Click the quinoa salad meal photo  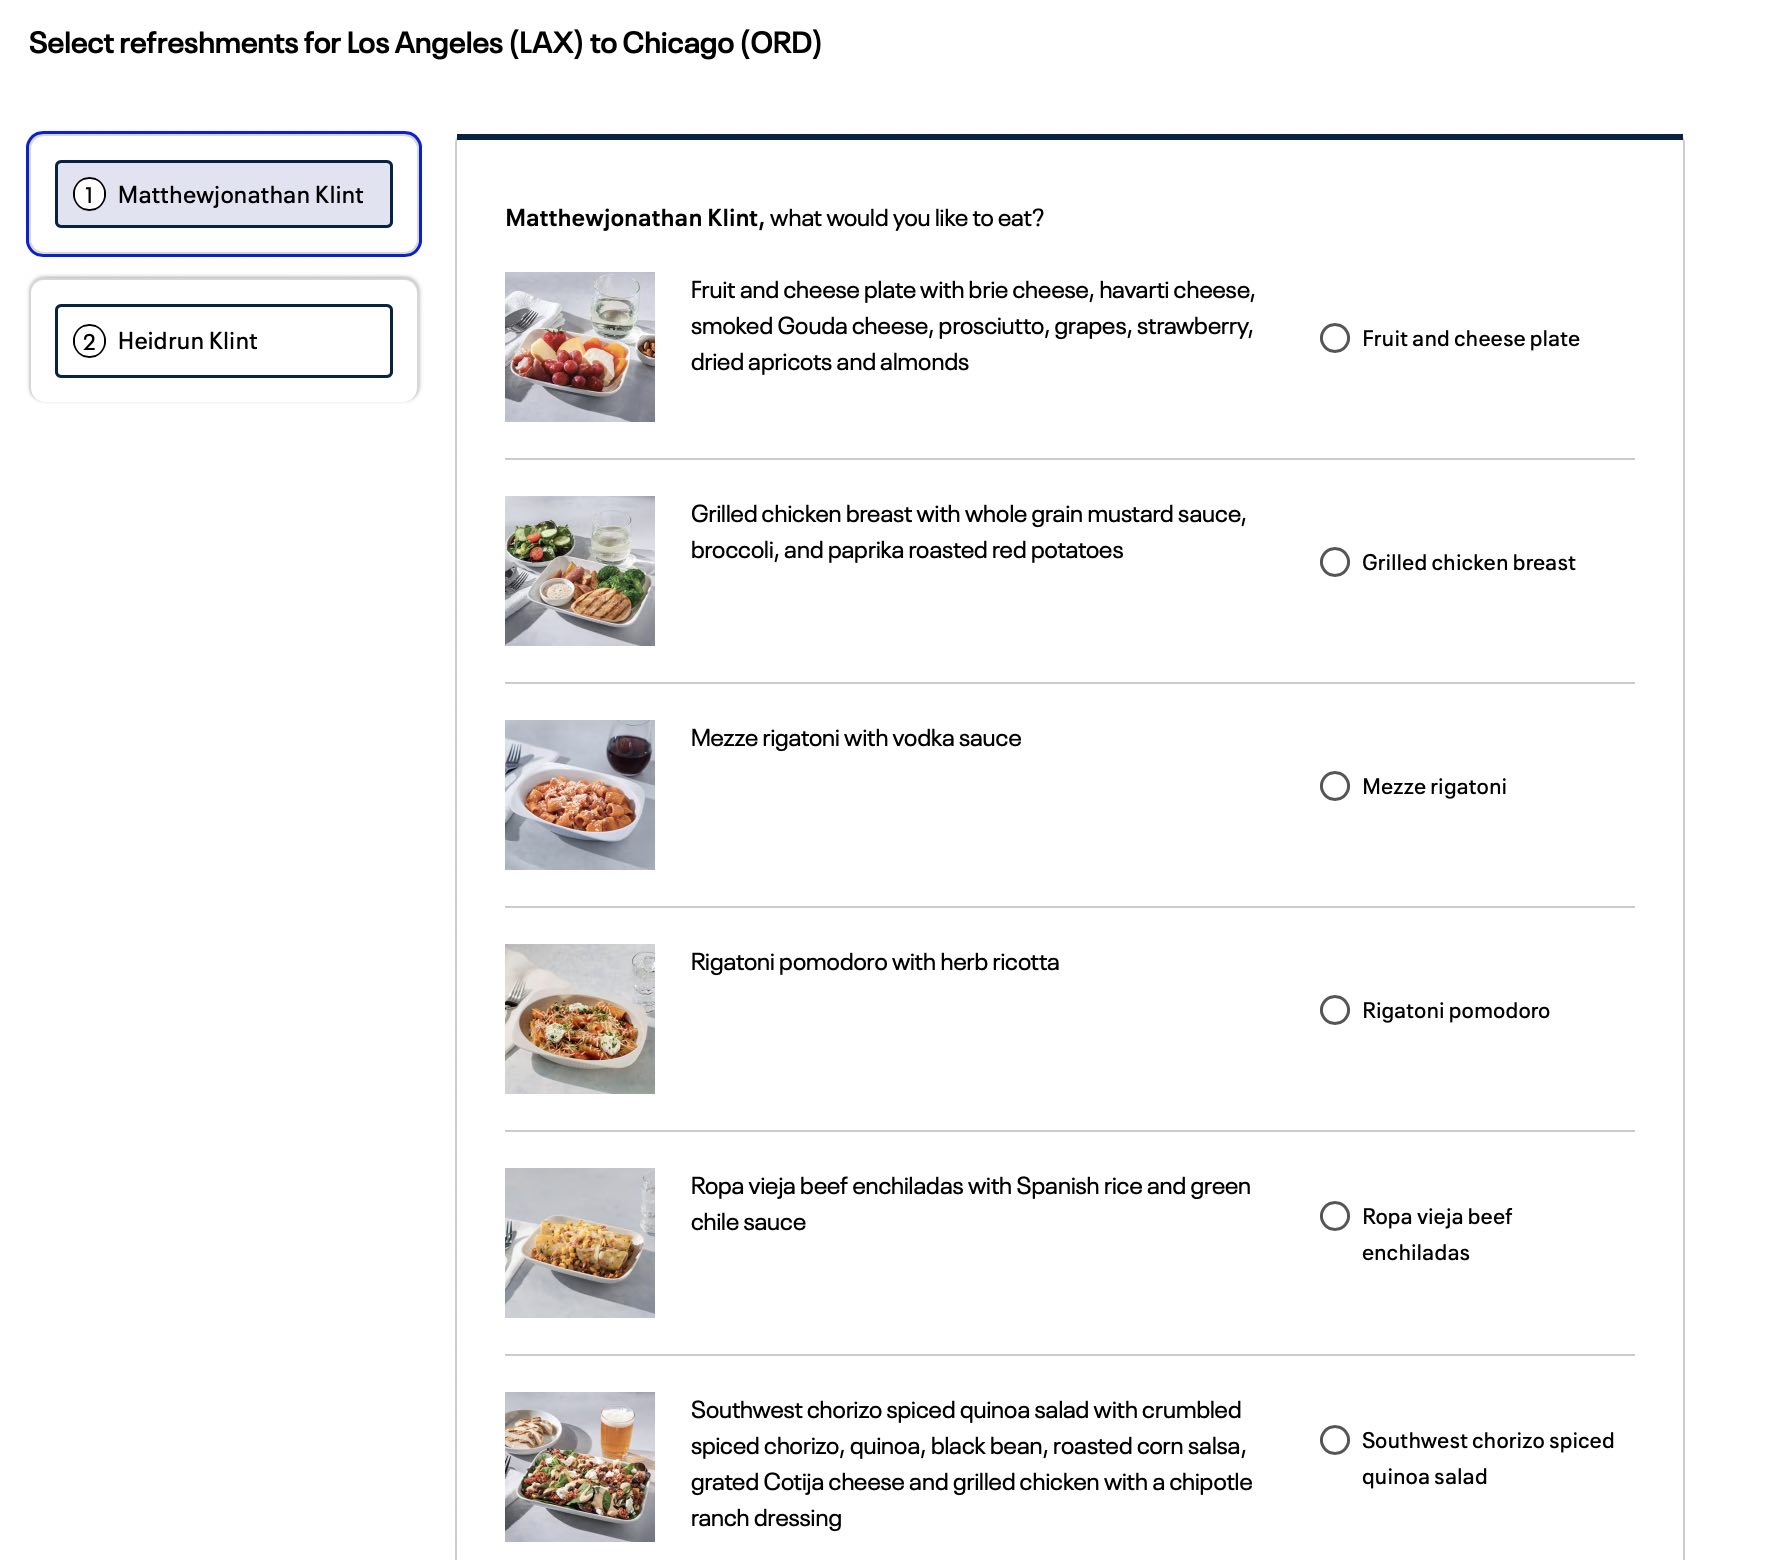(580, 1467)
